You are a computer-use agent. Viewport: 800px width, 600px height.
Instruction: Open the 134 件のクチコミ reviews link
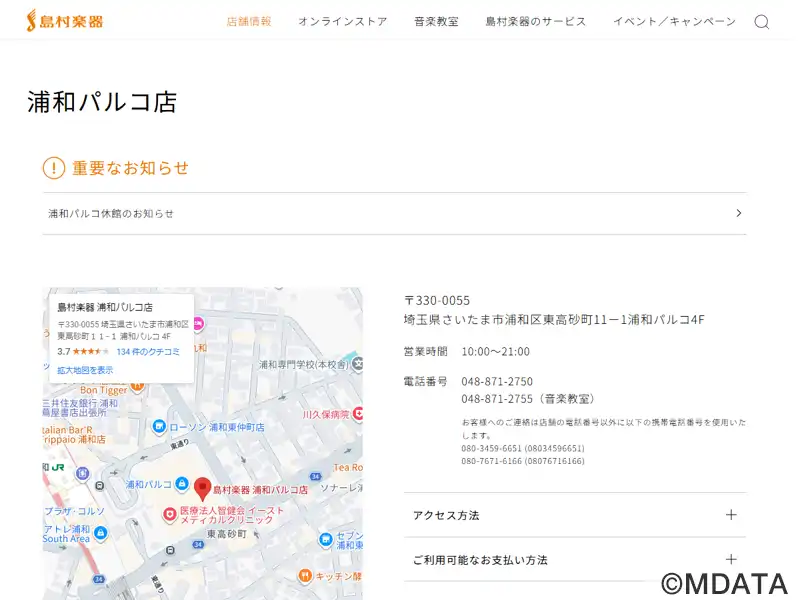[x=148, y=352]
